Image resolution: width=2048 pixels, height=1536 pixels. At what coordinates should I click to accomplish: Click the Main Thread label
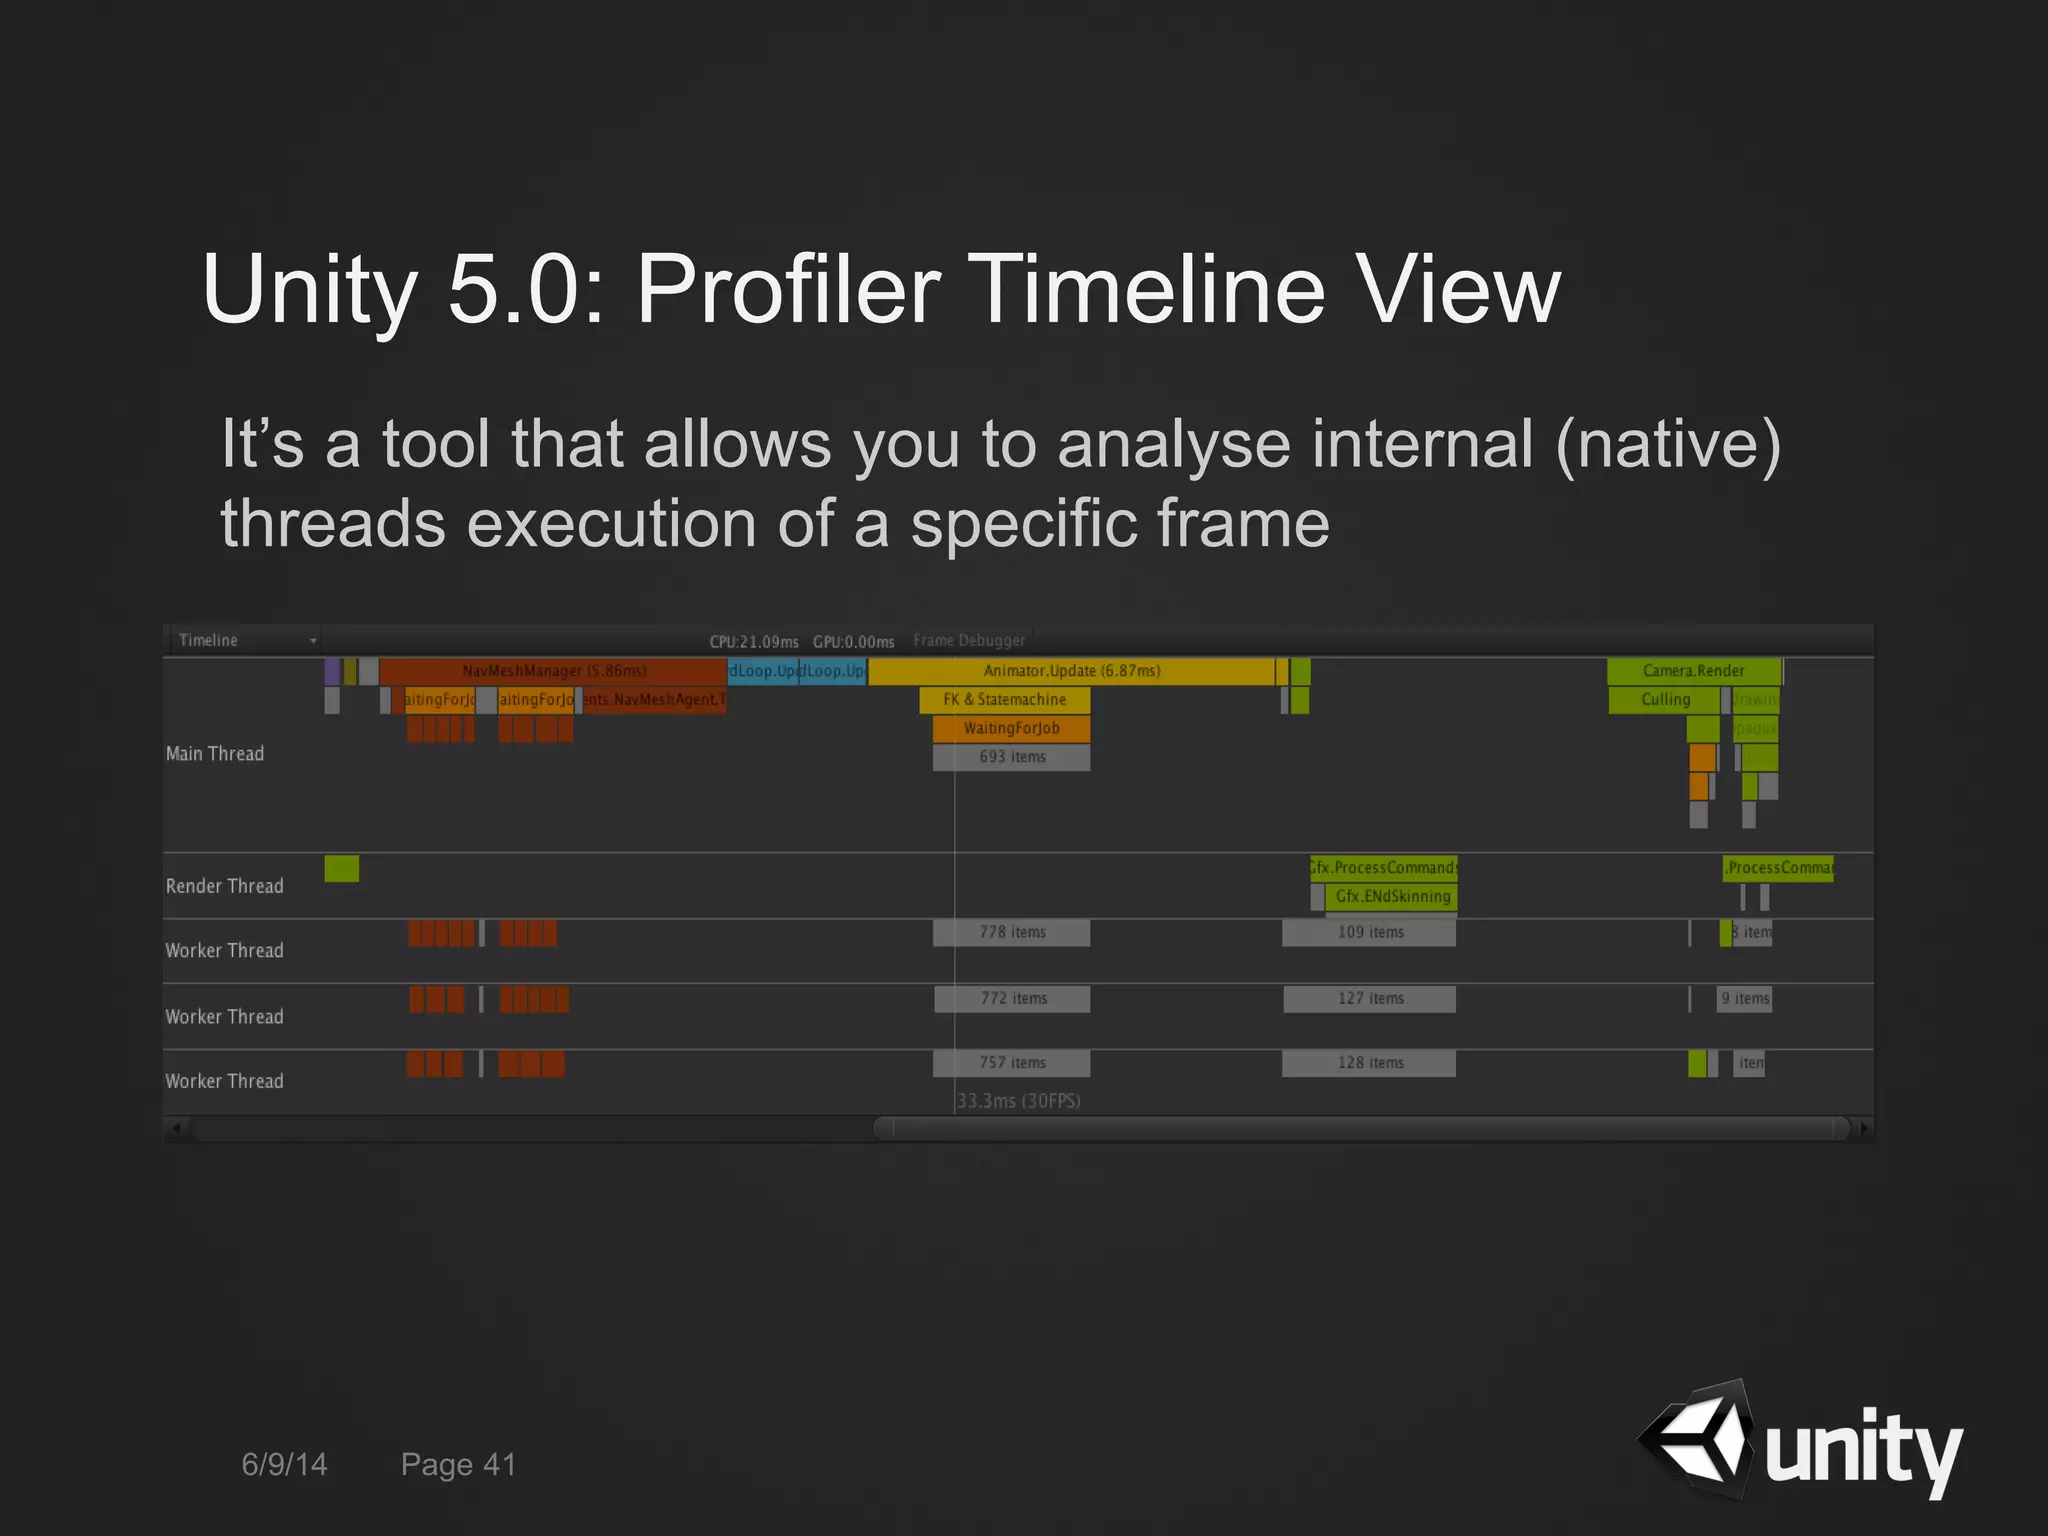tap(215, 754)
